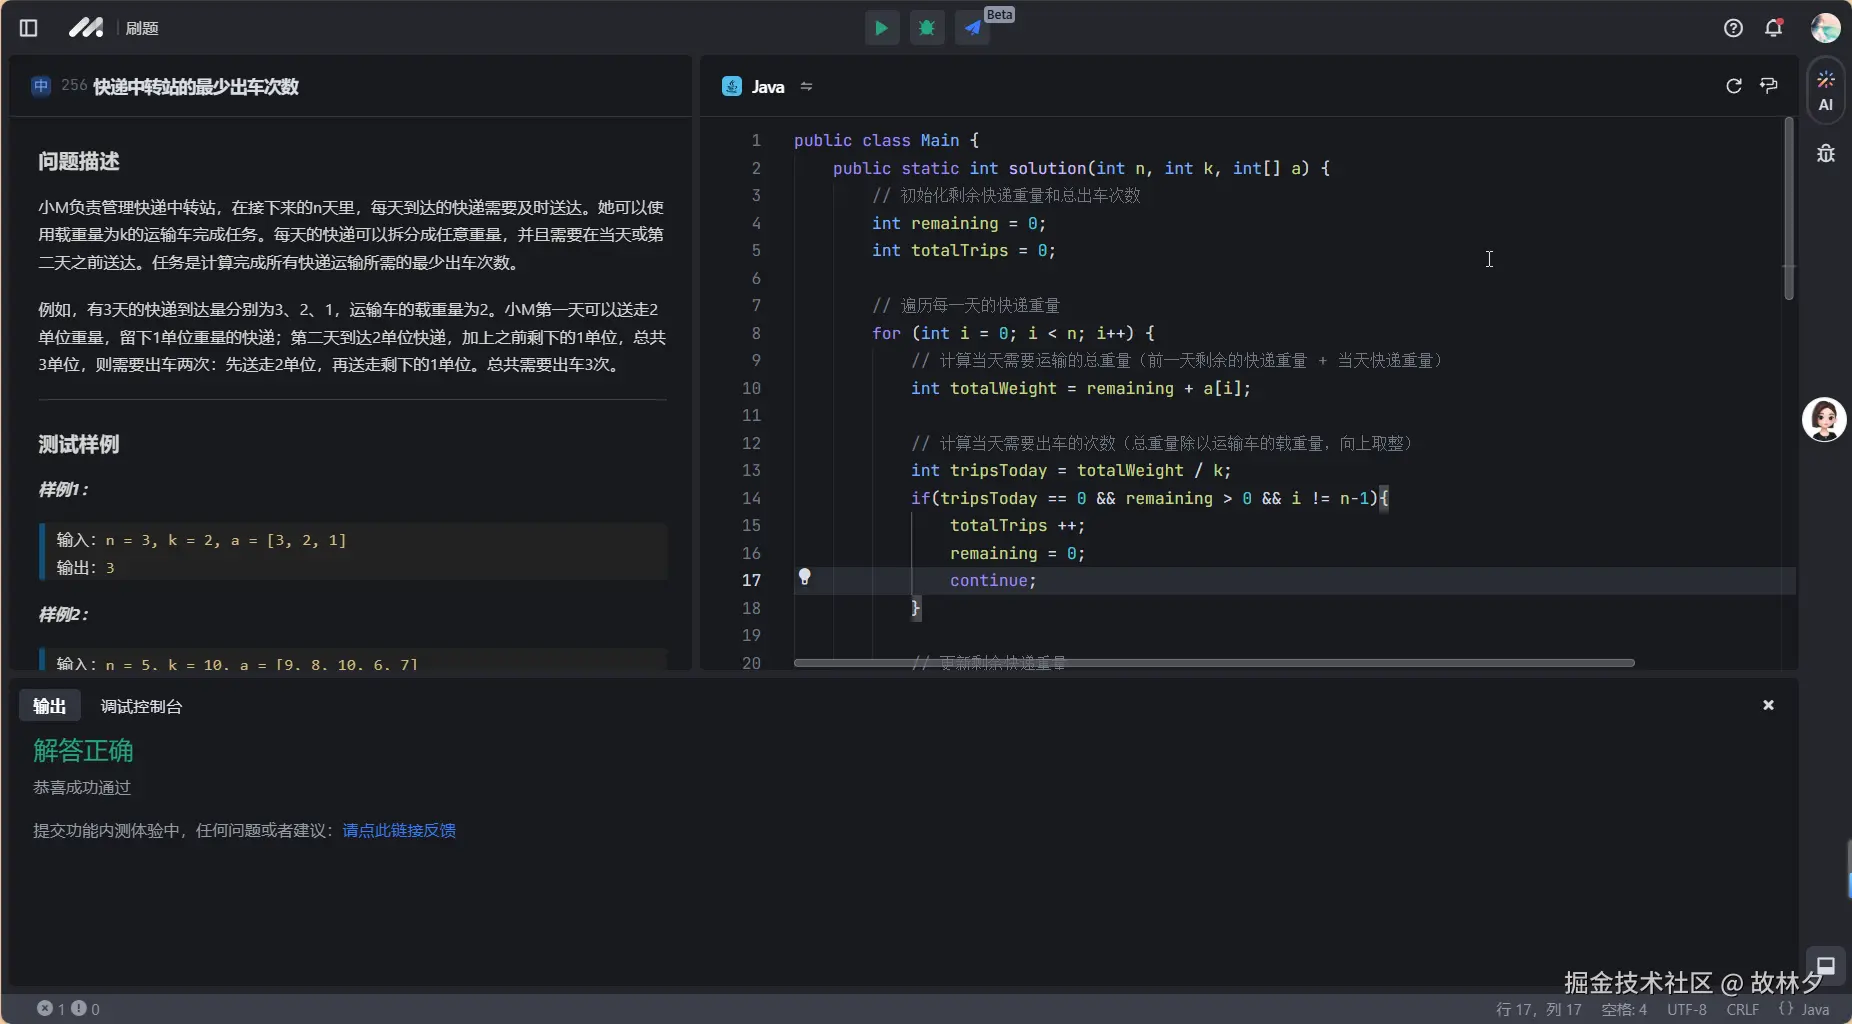
Task: Submit solution with paper plane icon
Action: pyautogui.click(x=973, y=28)
